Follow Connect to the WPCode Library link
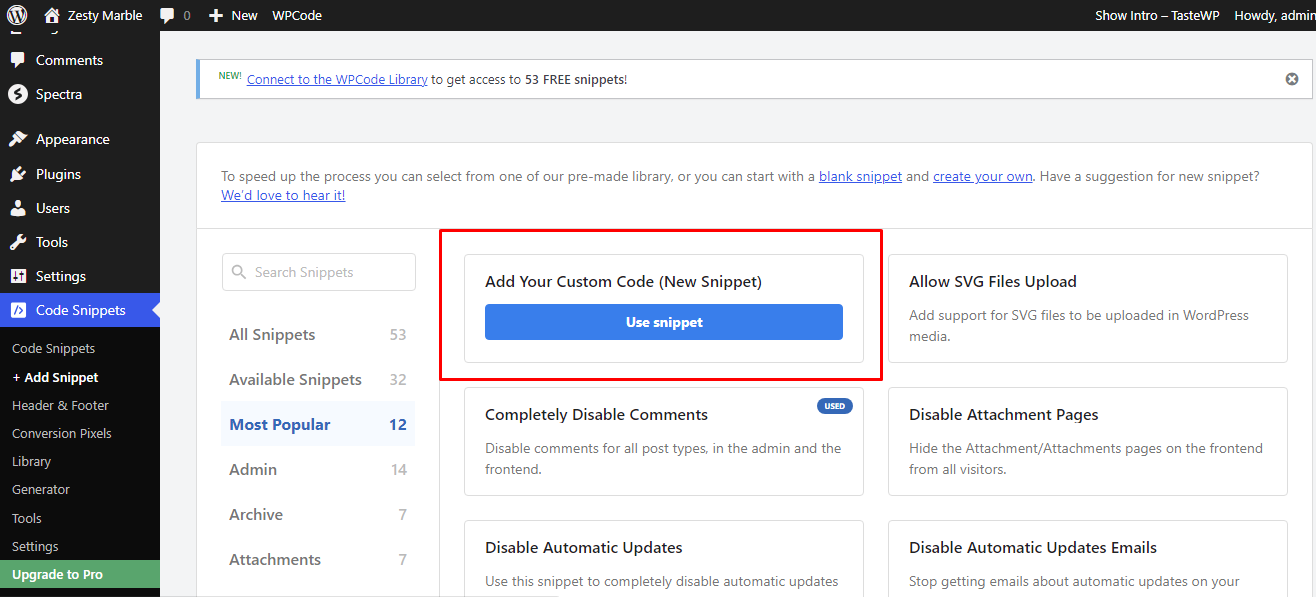Viewport: 1316px width, 597px height. pyautogui.click(x=337, y=79)
